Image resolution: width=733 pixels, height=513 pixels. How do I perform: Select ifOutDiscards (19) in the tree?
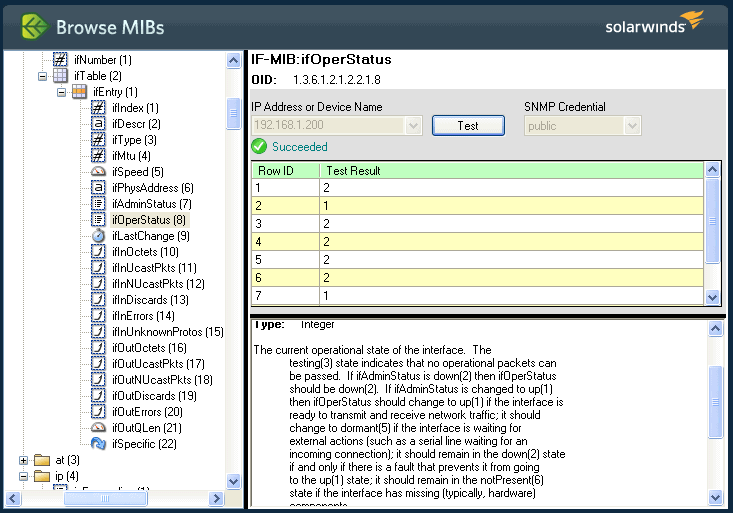click(154, 396)
